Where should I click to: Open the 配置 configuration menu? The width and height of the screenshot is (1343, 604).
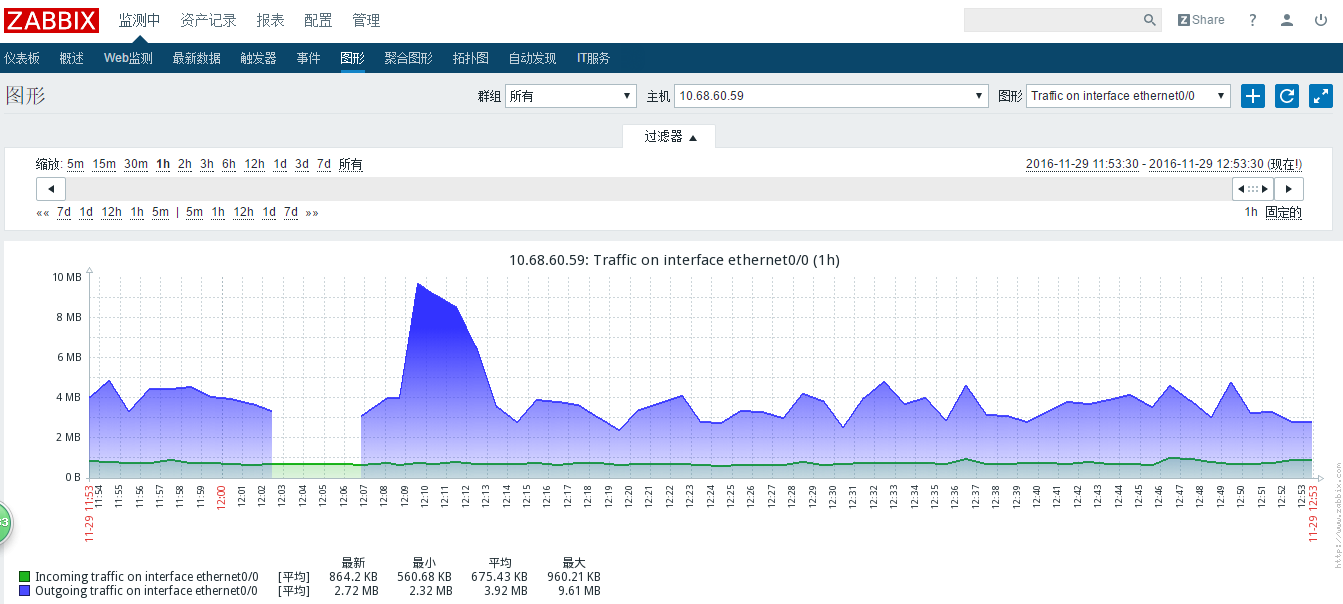(x=318, y=20)
